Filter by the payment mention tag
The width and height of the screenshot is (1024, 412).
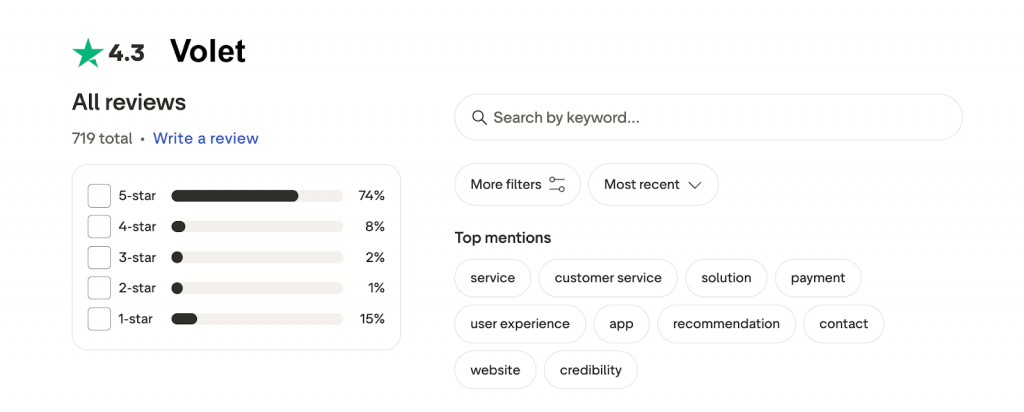[817, 278]
